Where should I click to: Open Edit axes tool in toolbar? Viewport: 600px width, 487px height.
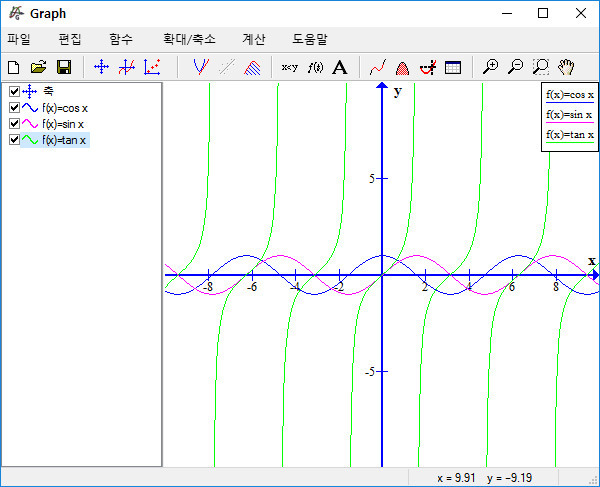[x=101, y=67]
